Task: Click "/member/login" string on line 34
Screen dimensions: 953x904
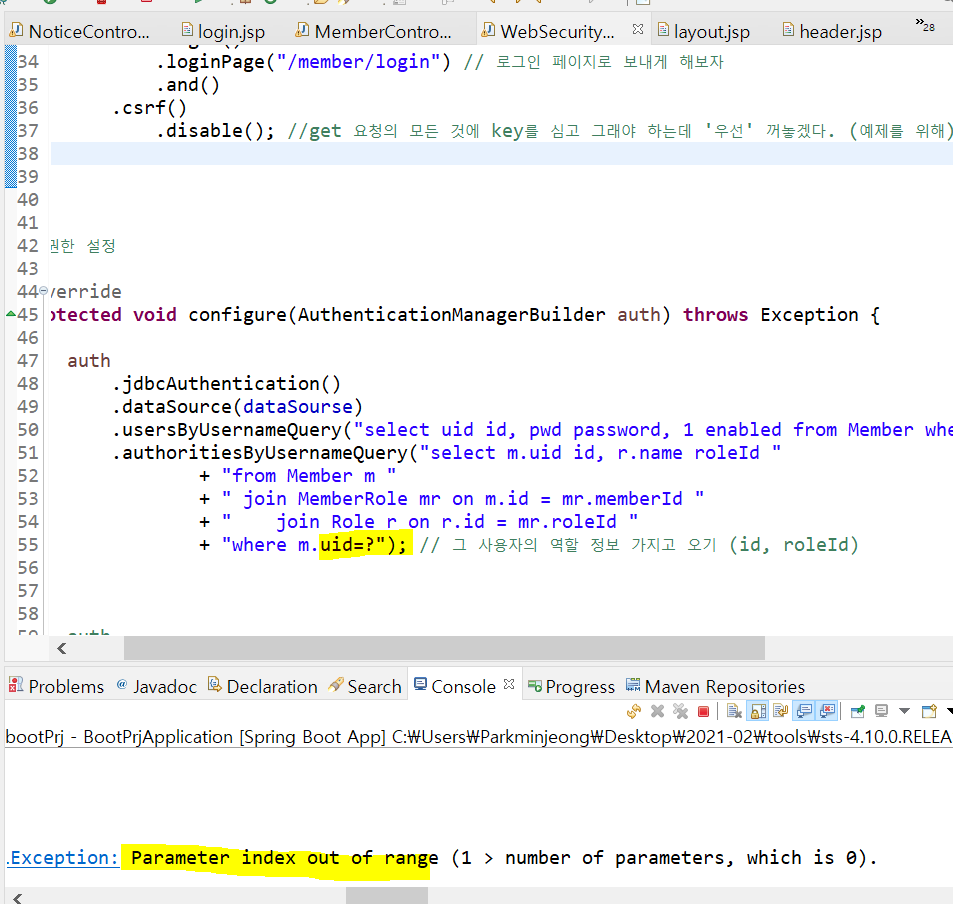Action: pos(358,62)
